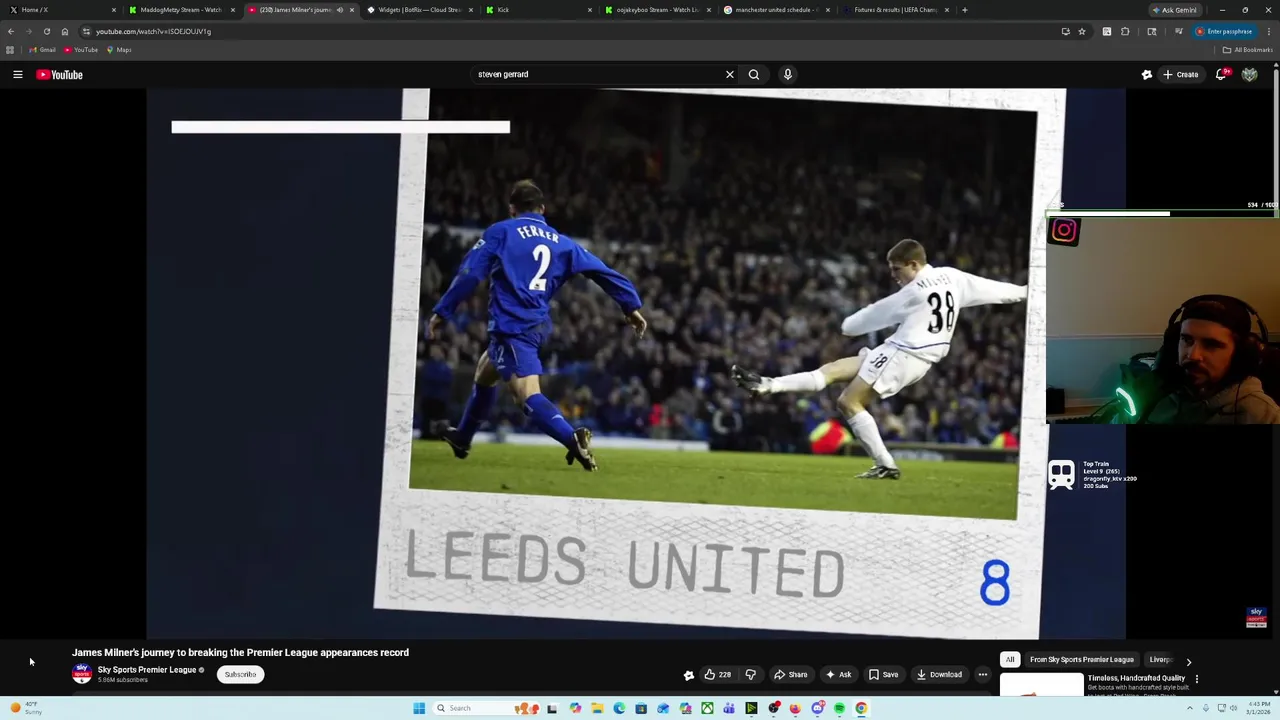Open File Explorer from the taskbar
This screenshot has width=1280, height=720.
[x=597, y=708]
